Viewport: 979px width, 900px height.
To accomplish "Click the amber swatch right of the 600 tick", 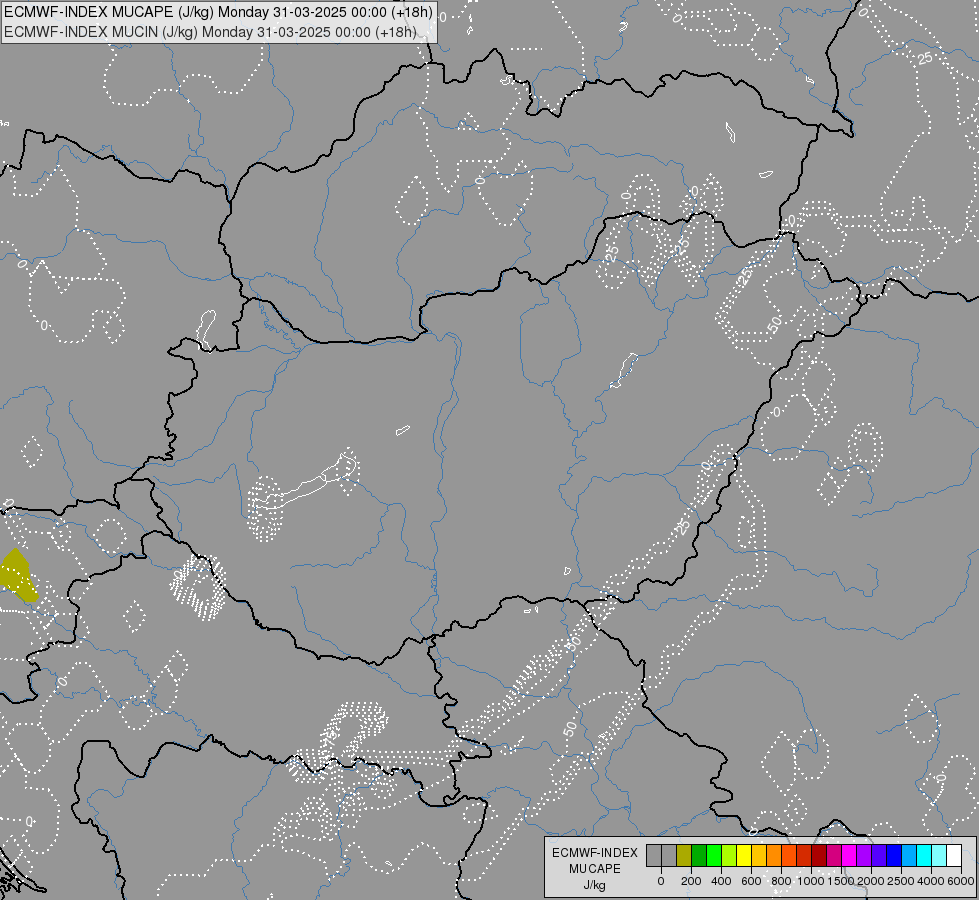I will 759,856.
